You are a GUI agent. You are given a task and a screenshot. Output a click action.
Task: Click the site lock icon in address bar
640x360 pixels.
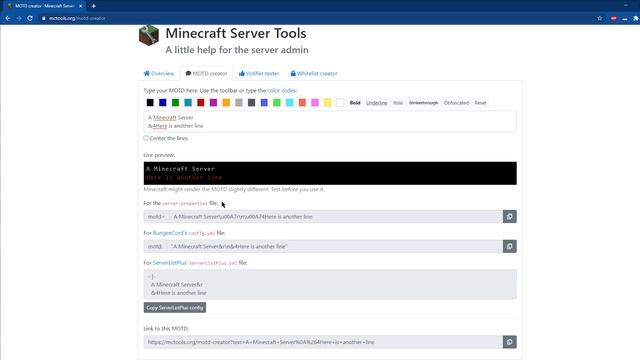point(44,18)
